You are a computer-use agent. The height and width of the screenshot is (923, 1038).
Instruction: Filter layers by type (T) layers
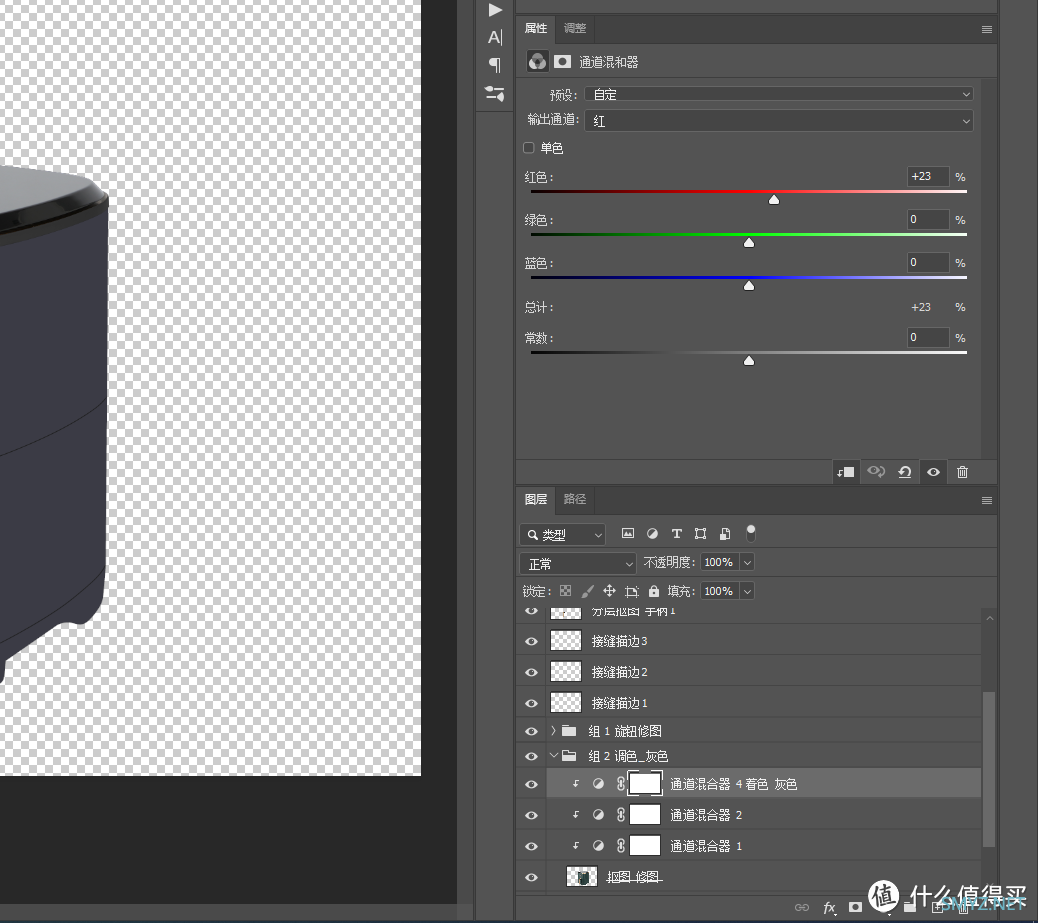pos(676,534)
